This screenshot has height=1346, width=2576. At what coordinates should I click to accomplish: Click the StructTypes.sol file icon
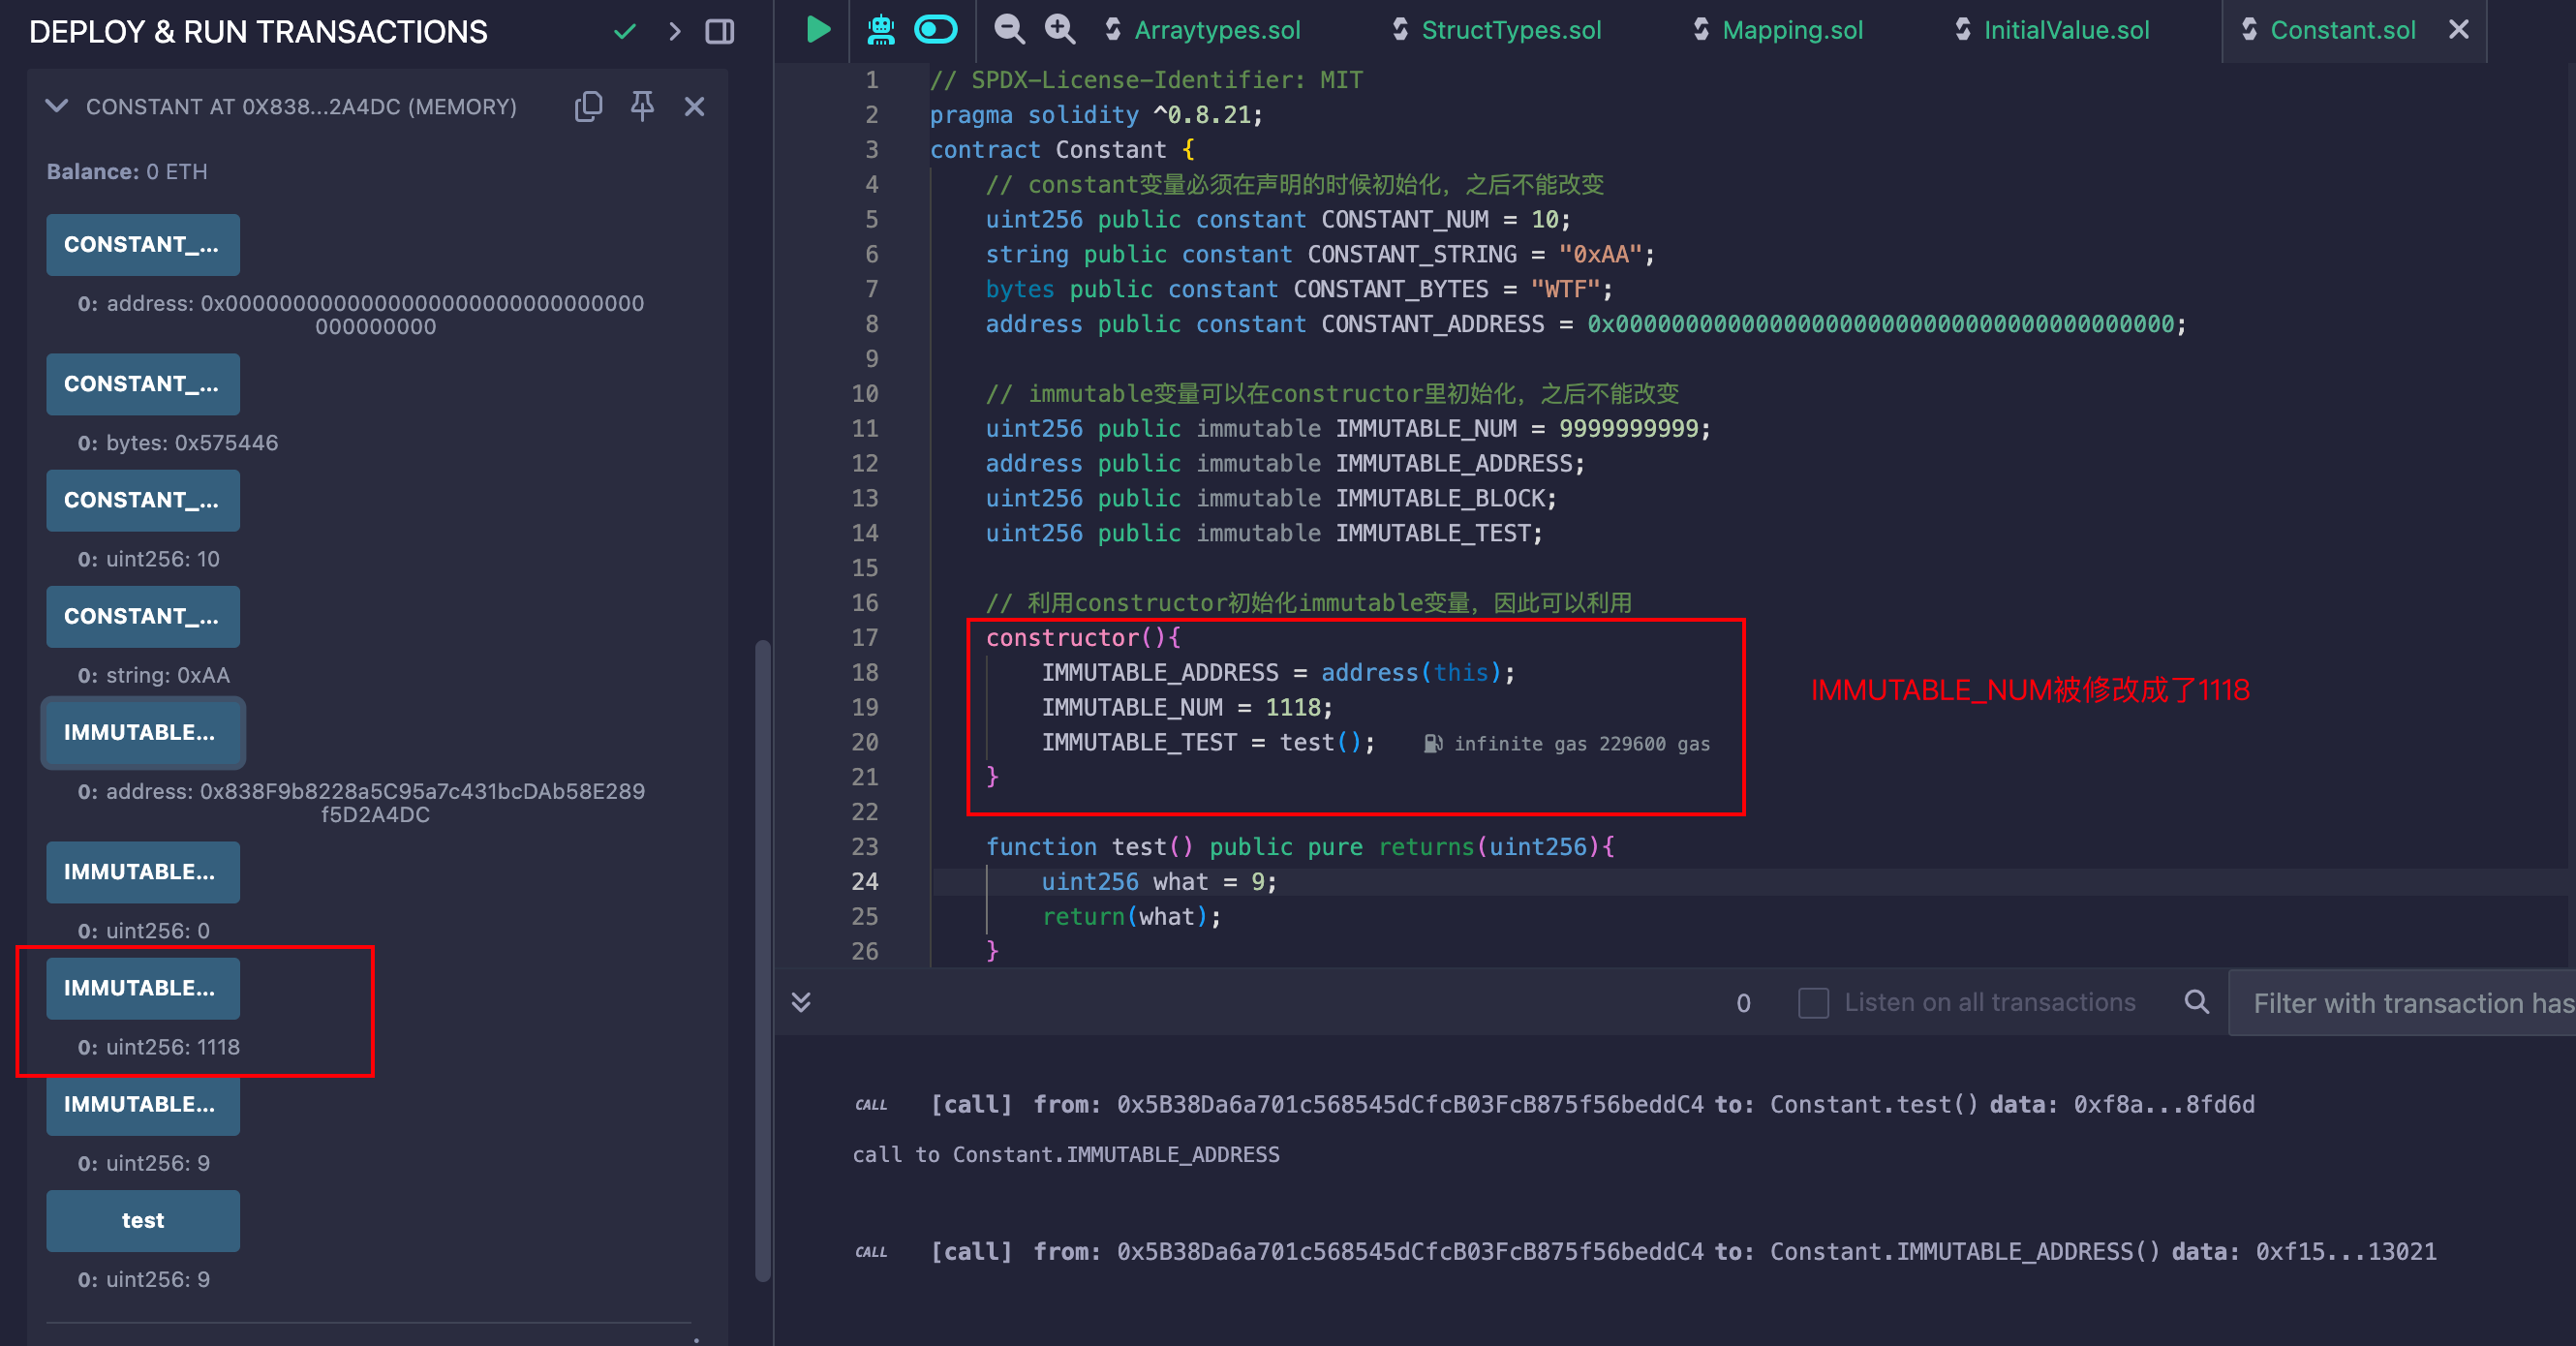[x=1400, y=30]
